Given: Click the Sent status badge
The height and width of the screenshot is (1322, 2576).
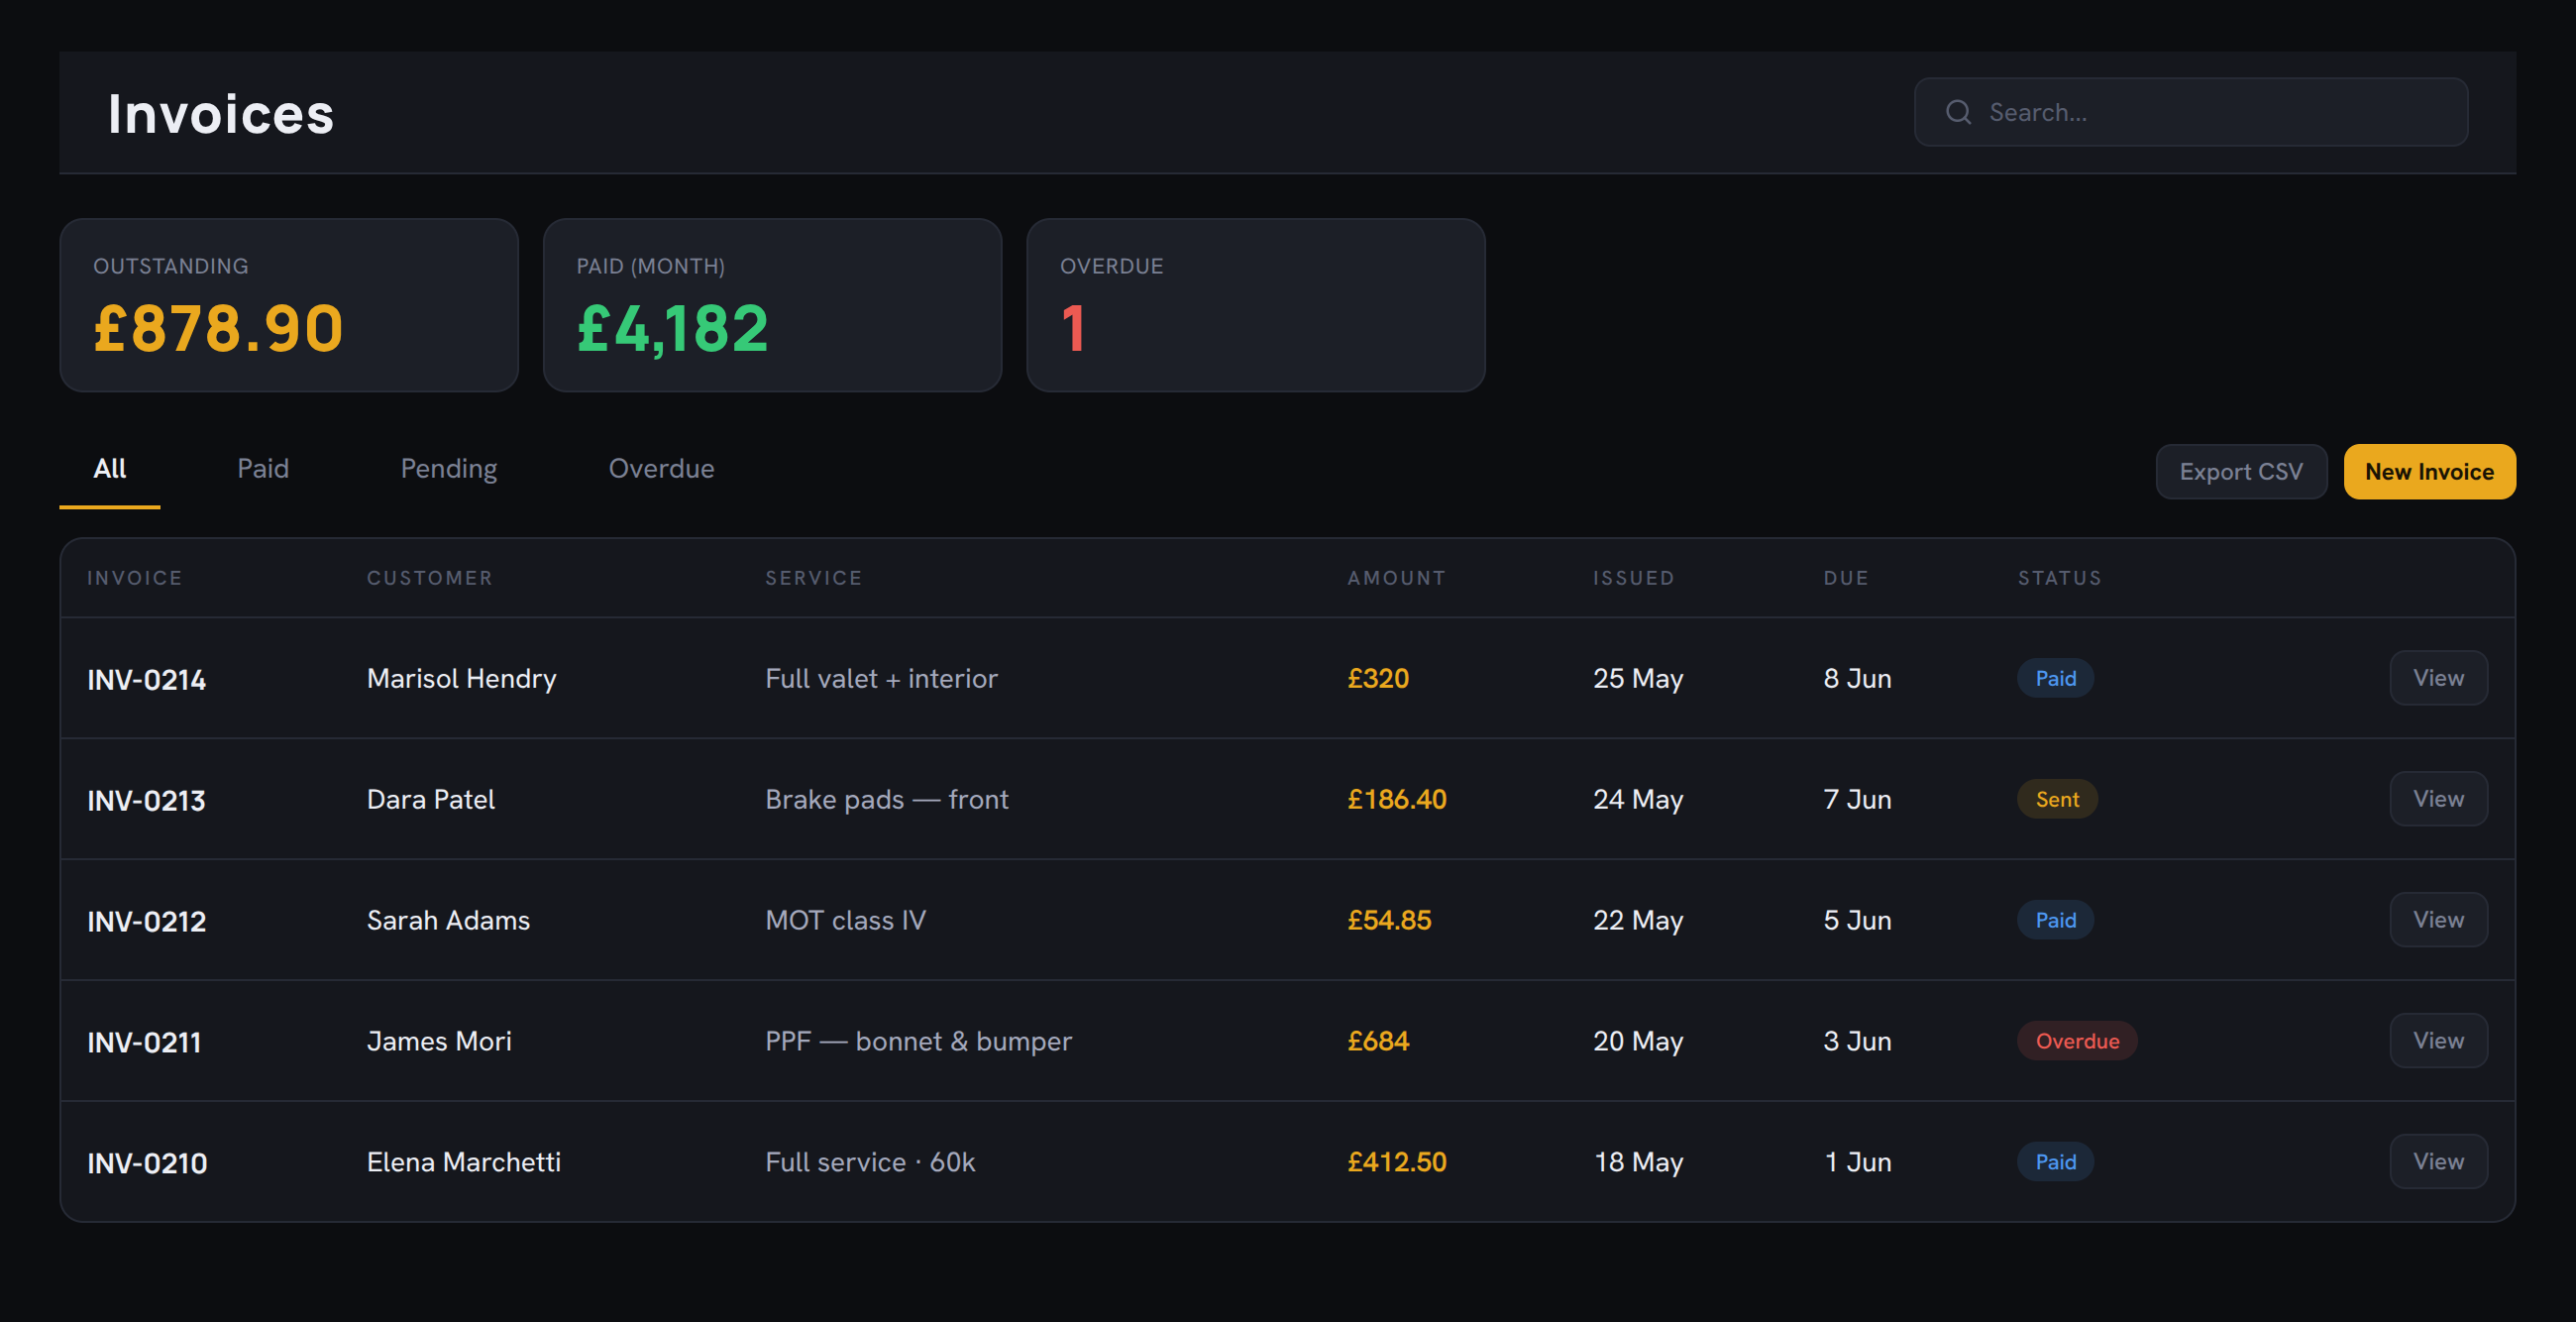Looking at the screenshot, I should coord(2057,800).
